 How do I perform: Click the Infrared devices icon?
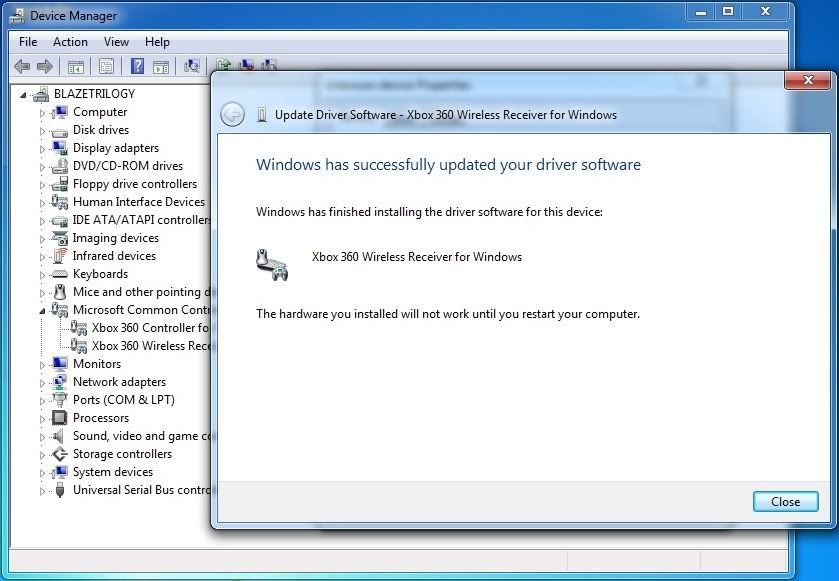pos(59,256)
